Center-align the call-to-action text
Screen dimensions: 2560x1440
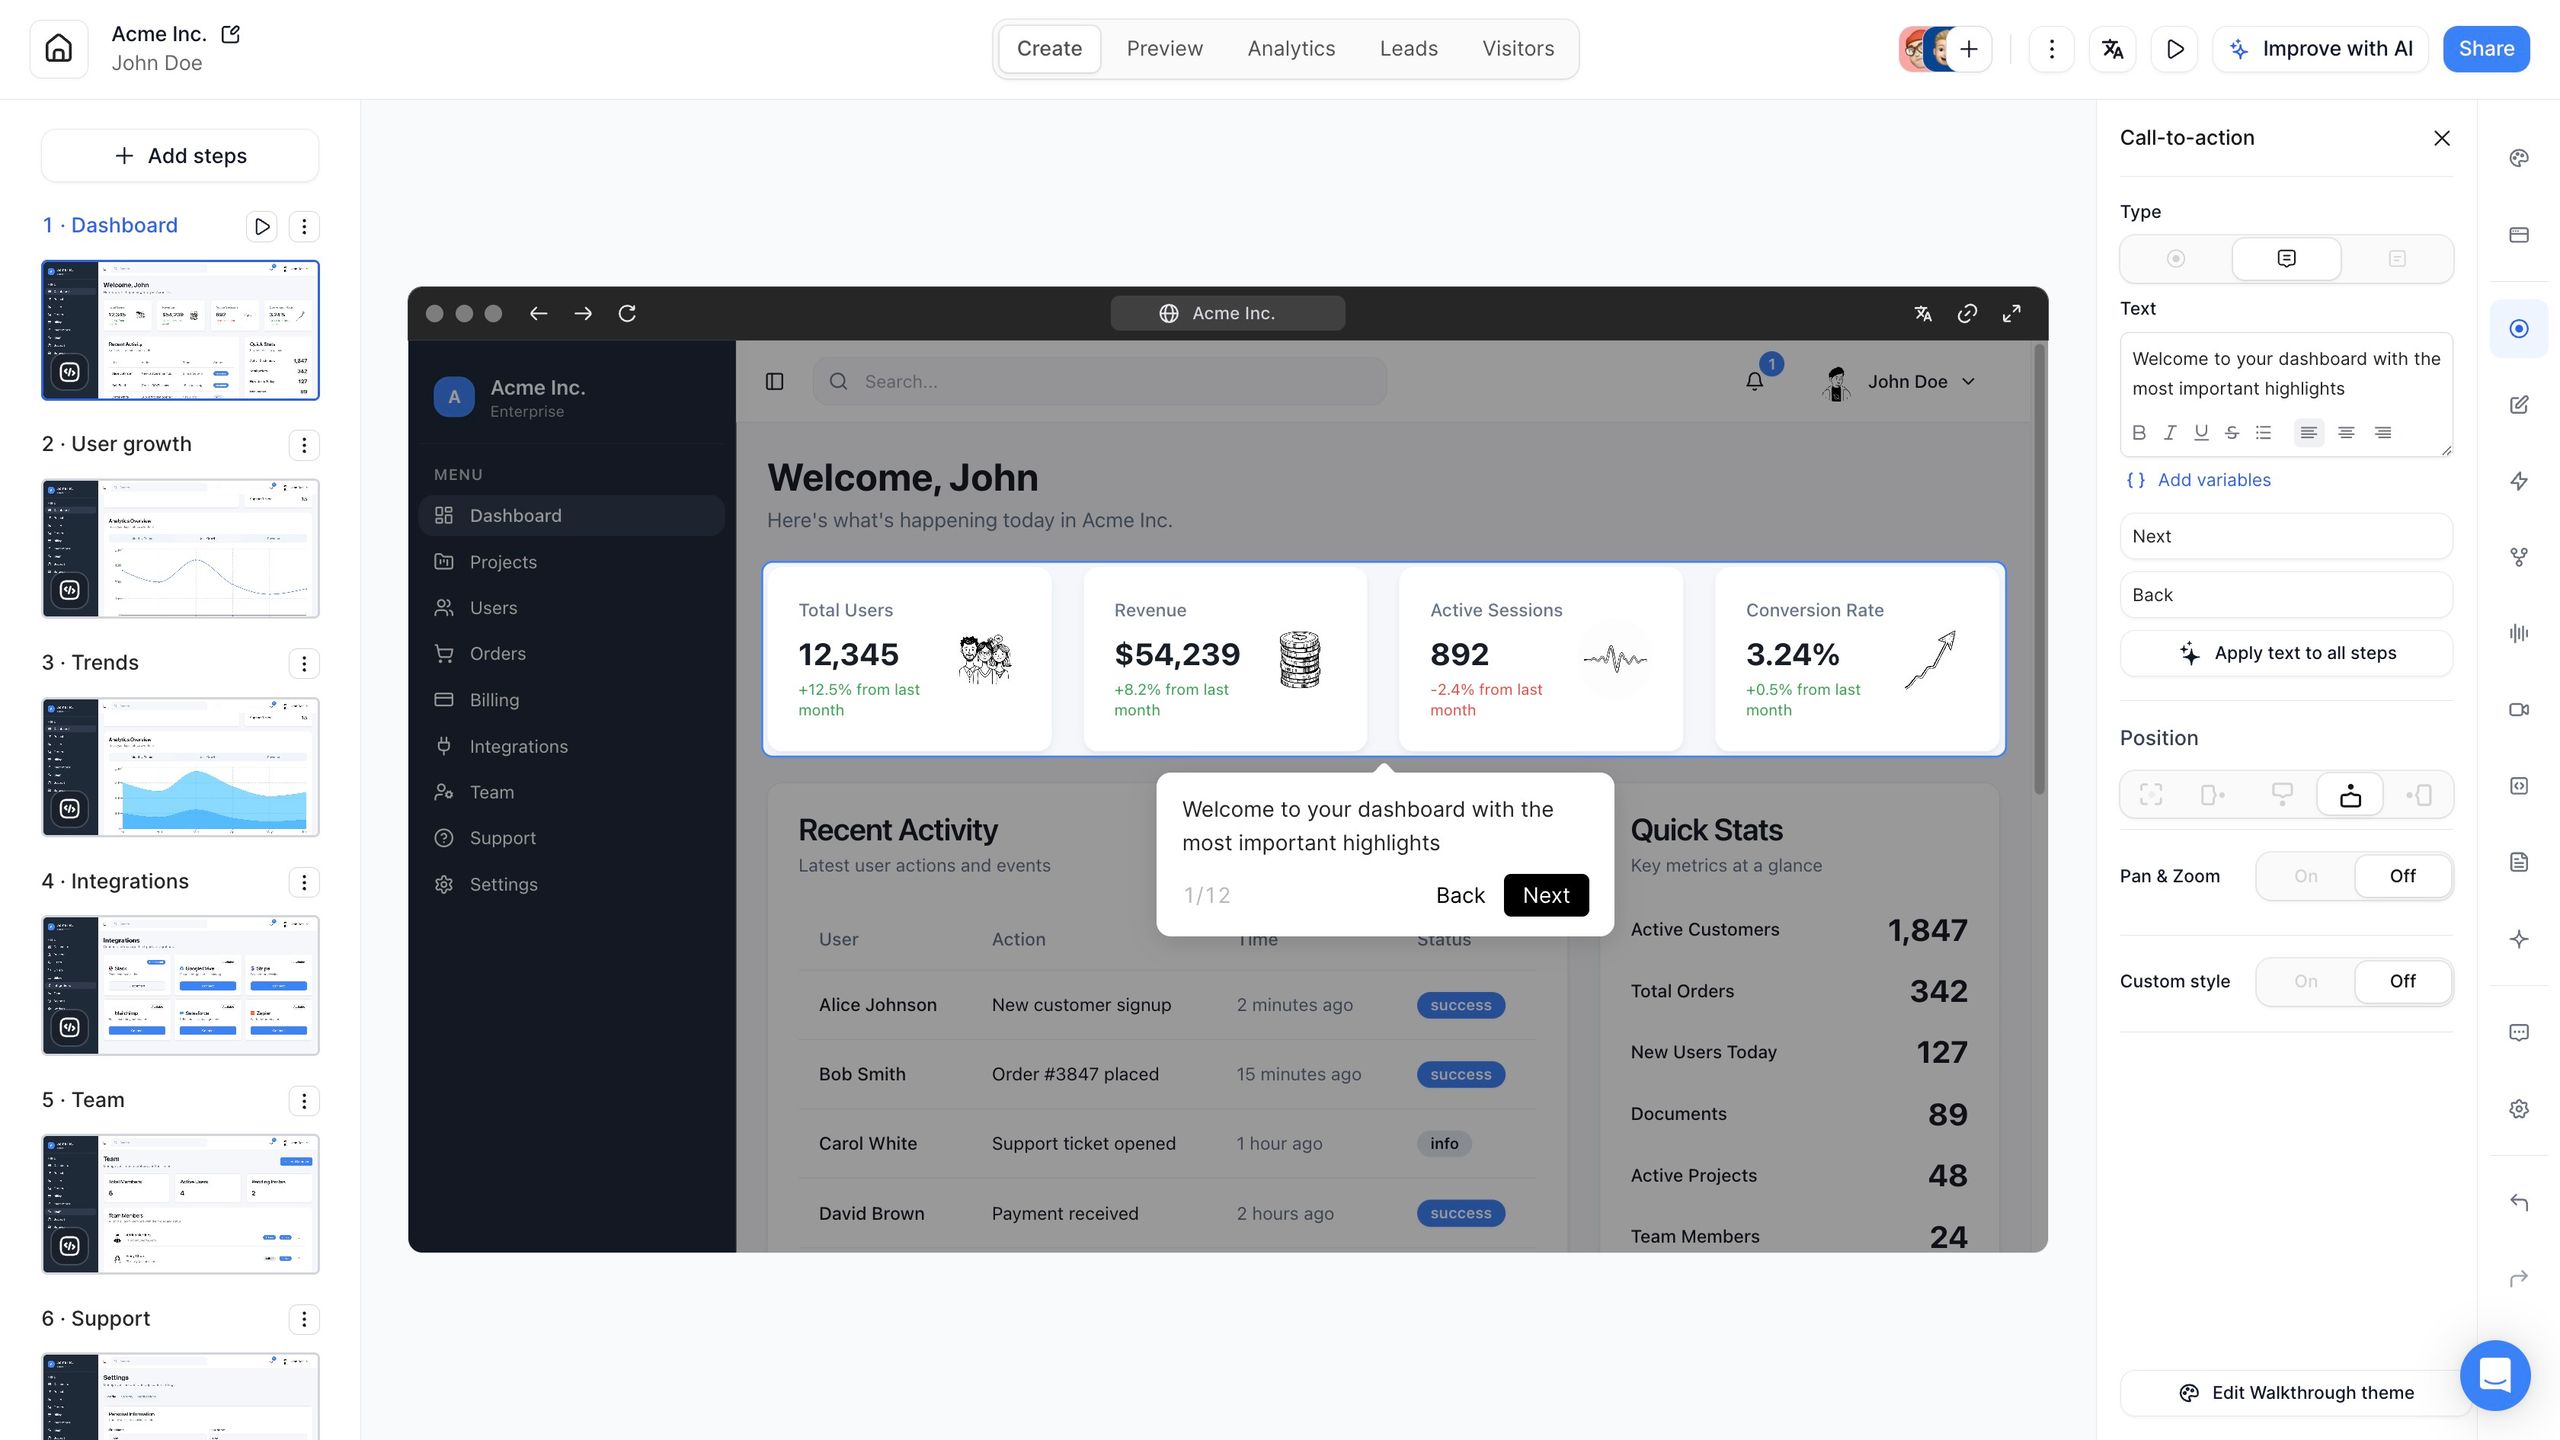(x=2346, y=433)
